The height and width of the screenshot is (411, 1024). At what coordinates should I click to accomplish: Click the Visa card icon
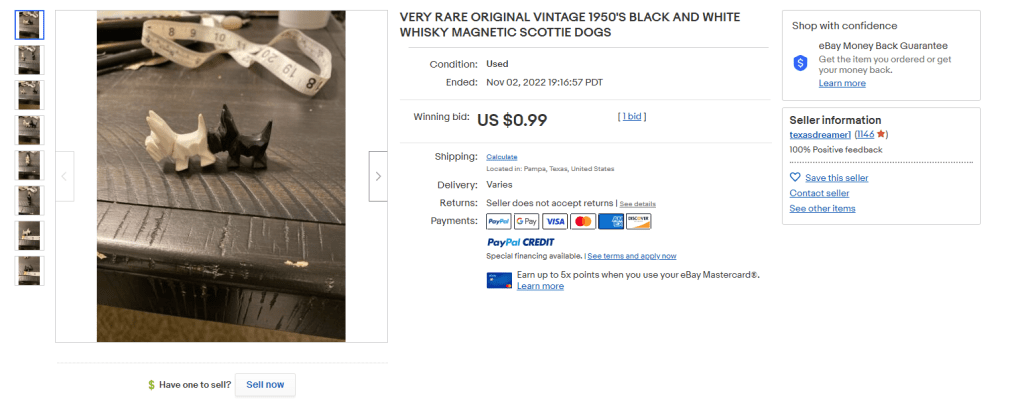(x=554, y=221)
